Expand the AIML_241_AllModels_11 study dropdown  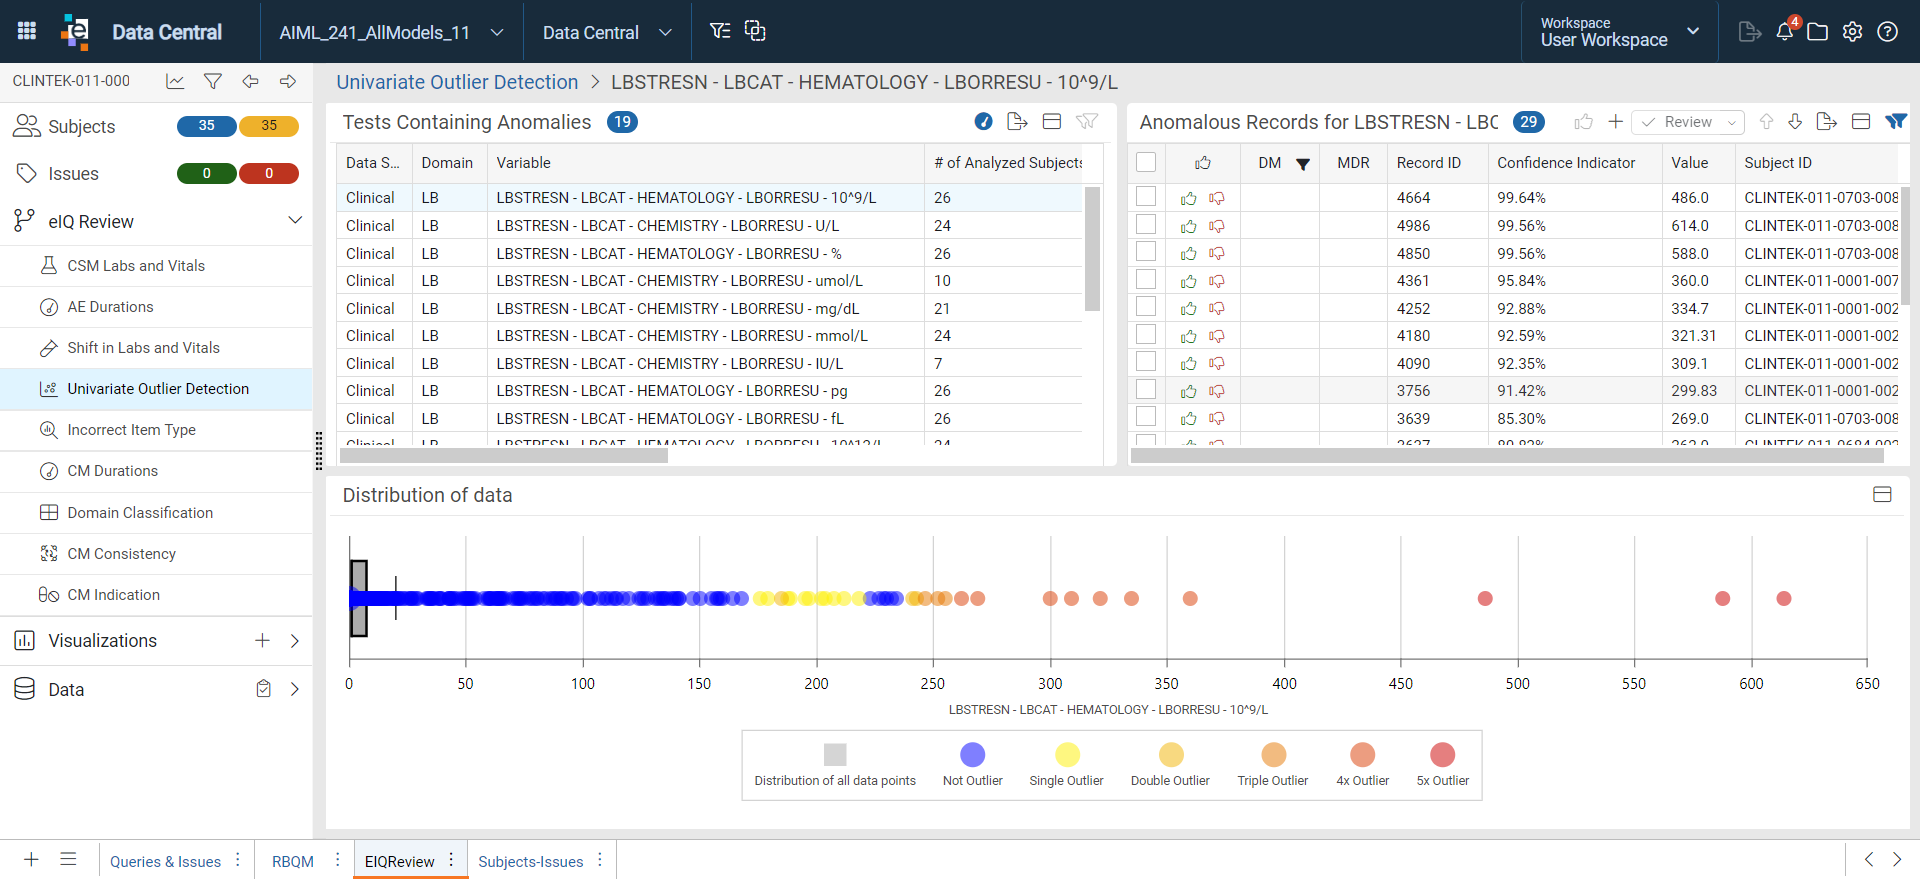pos(496,32)
